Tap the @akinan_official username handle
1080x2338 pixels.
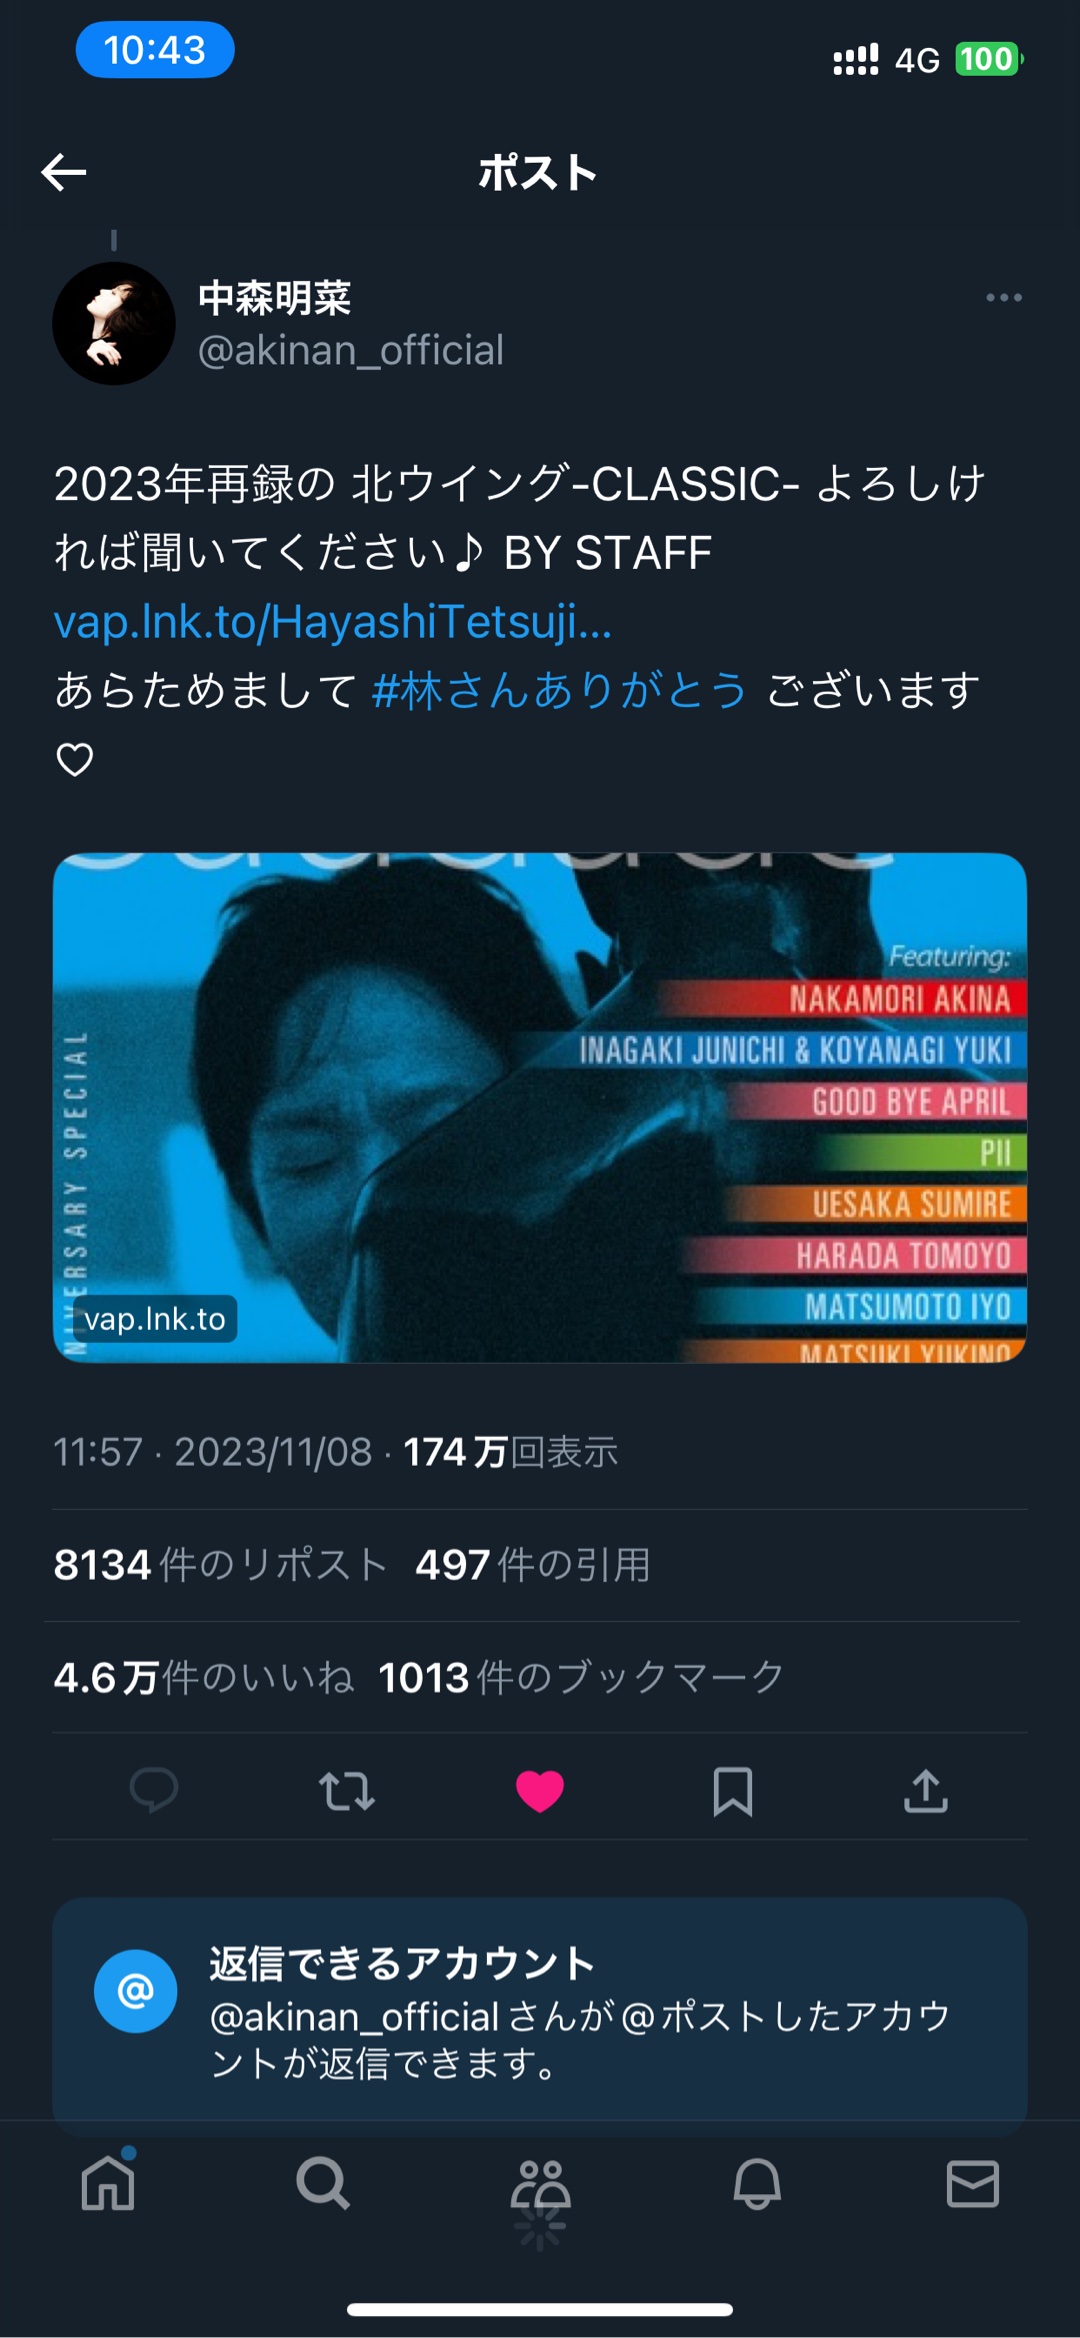click(351, 350)
